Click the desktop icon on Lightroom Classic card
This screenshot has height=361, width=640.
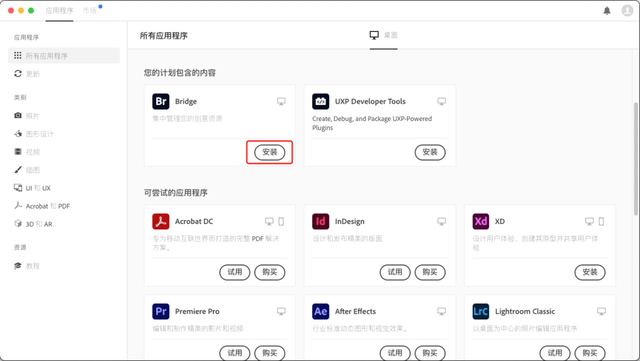601,311
